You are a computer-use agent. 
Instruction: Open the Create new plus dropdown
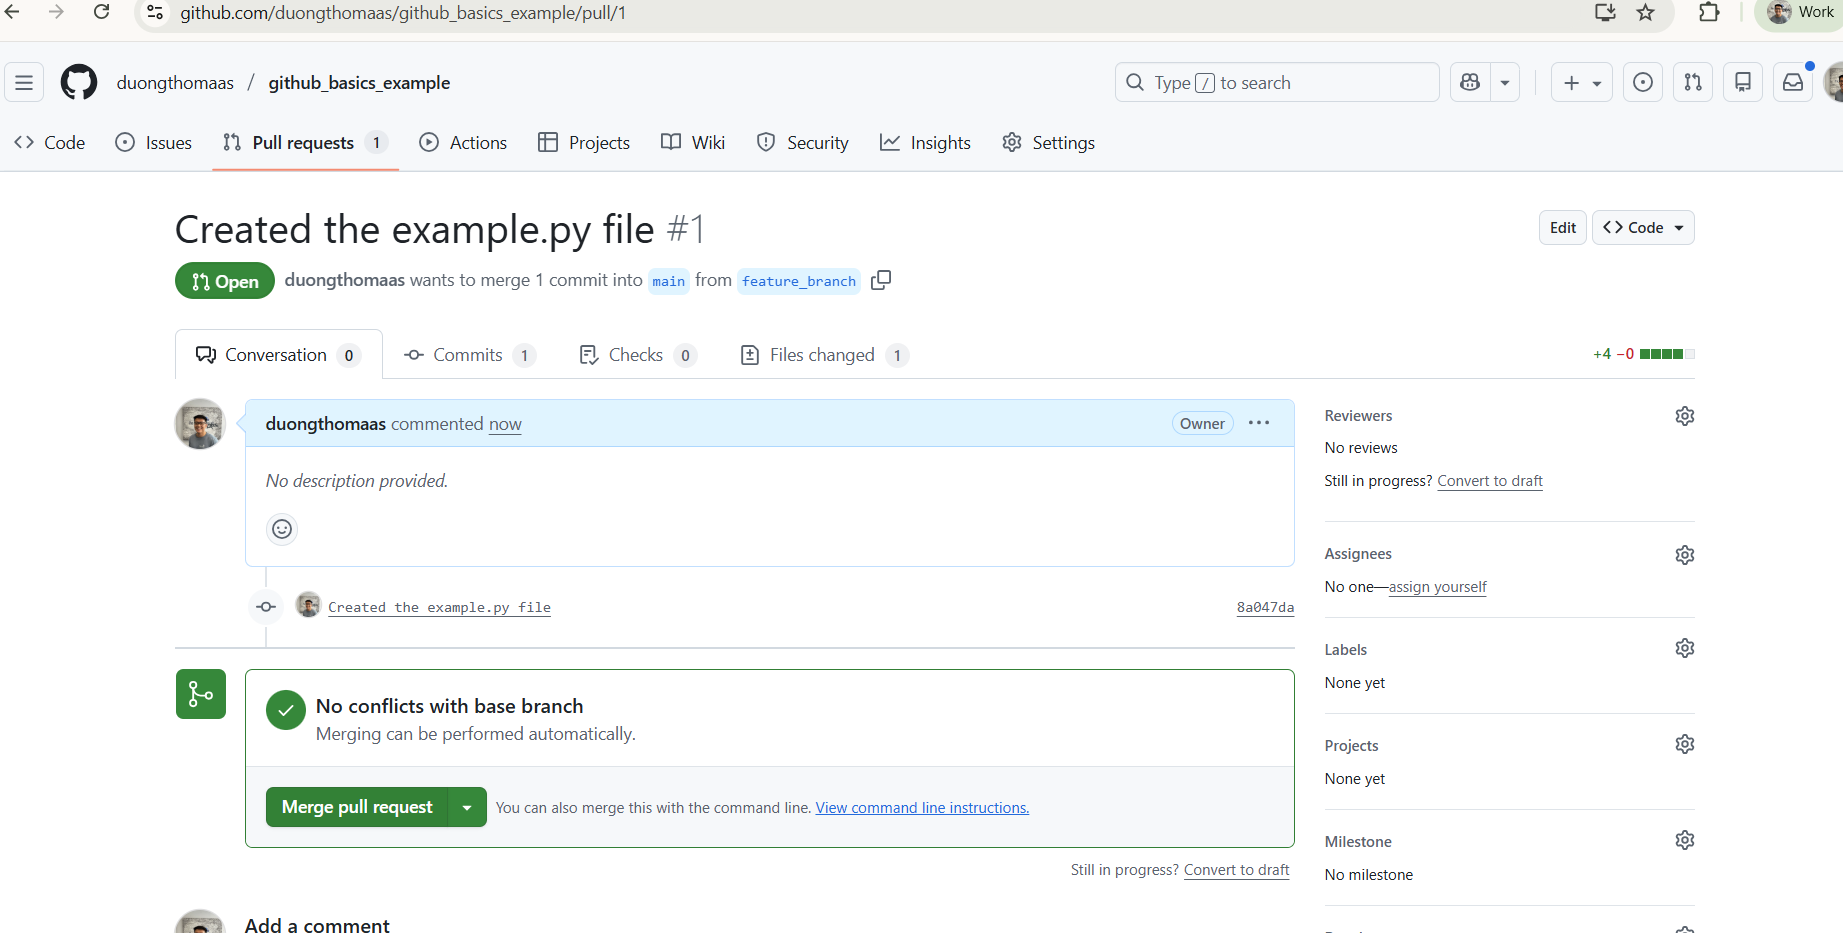[1582, 83]
